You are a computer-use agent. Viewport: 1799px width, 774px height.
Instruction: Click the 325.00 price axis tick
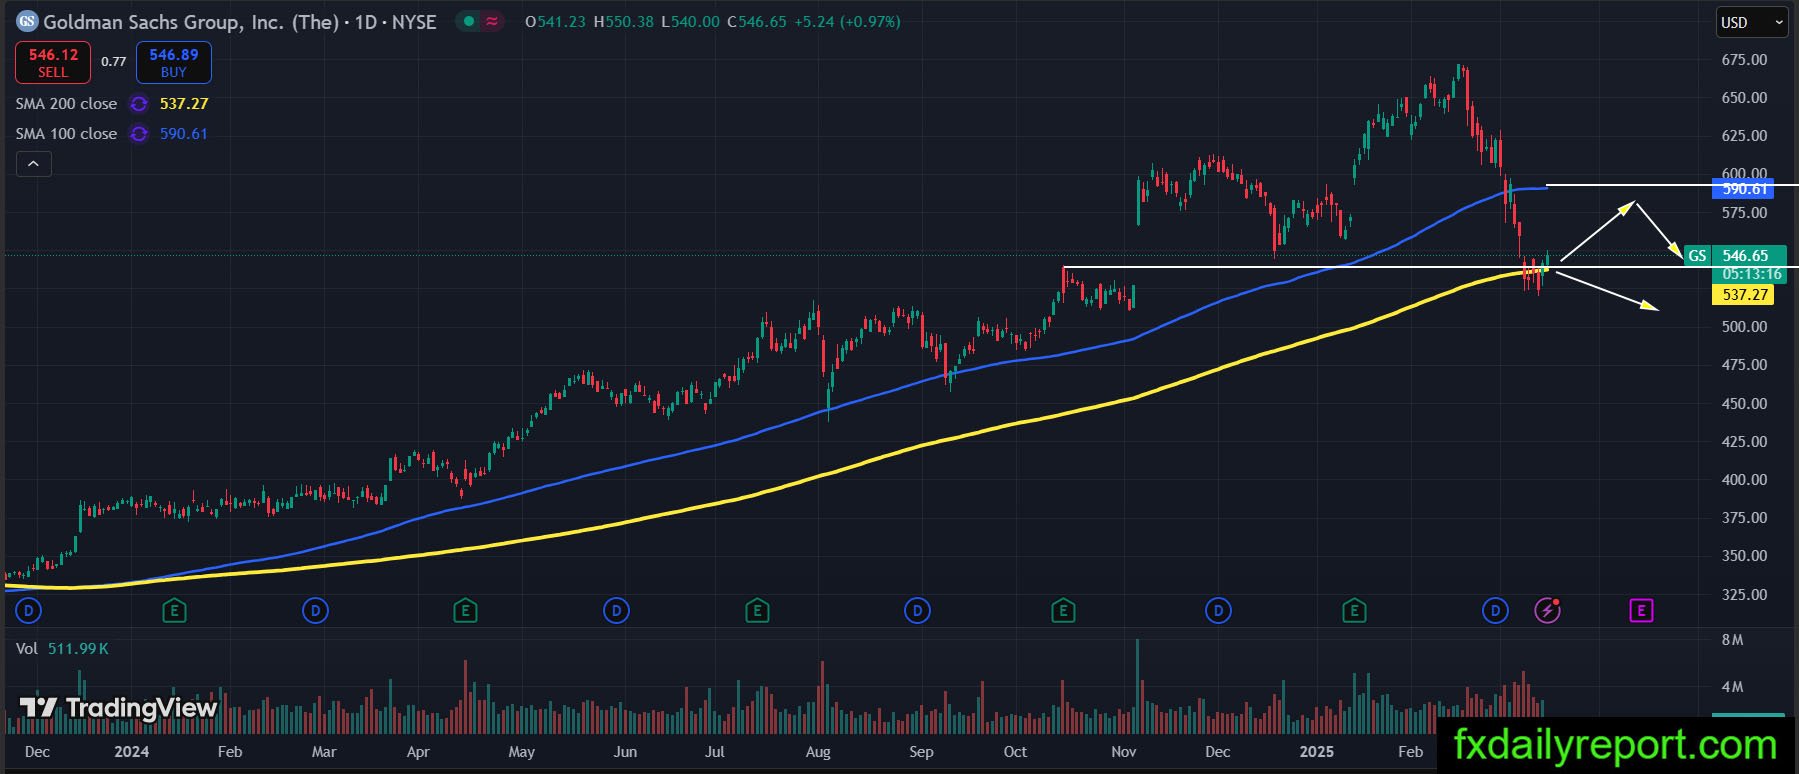click(1744, 595)
